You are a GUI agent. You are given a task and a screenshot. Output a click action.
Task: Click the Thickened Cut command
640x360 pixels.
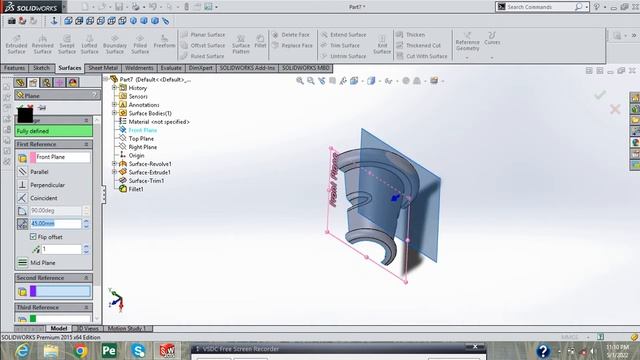tap(419, 45)
